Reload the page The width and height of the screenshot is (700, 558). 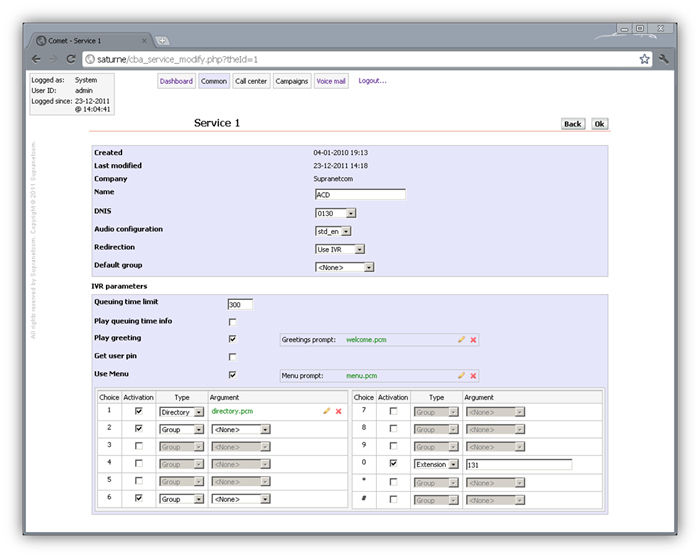coord(71,59)
